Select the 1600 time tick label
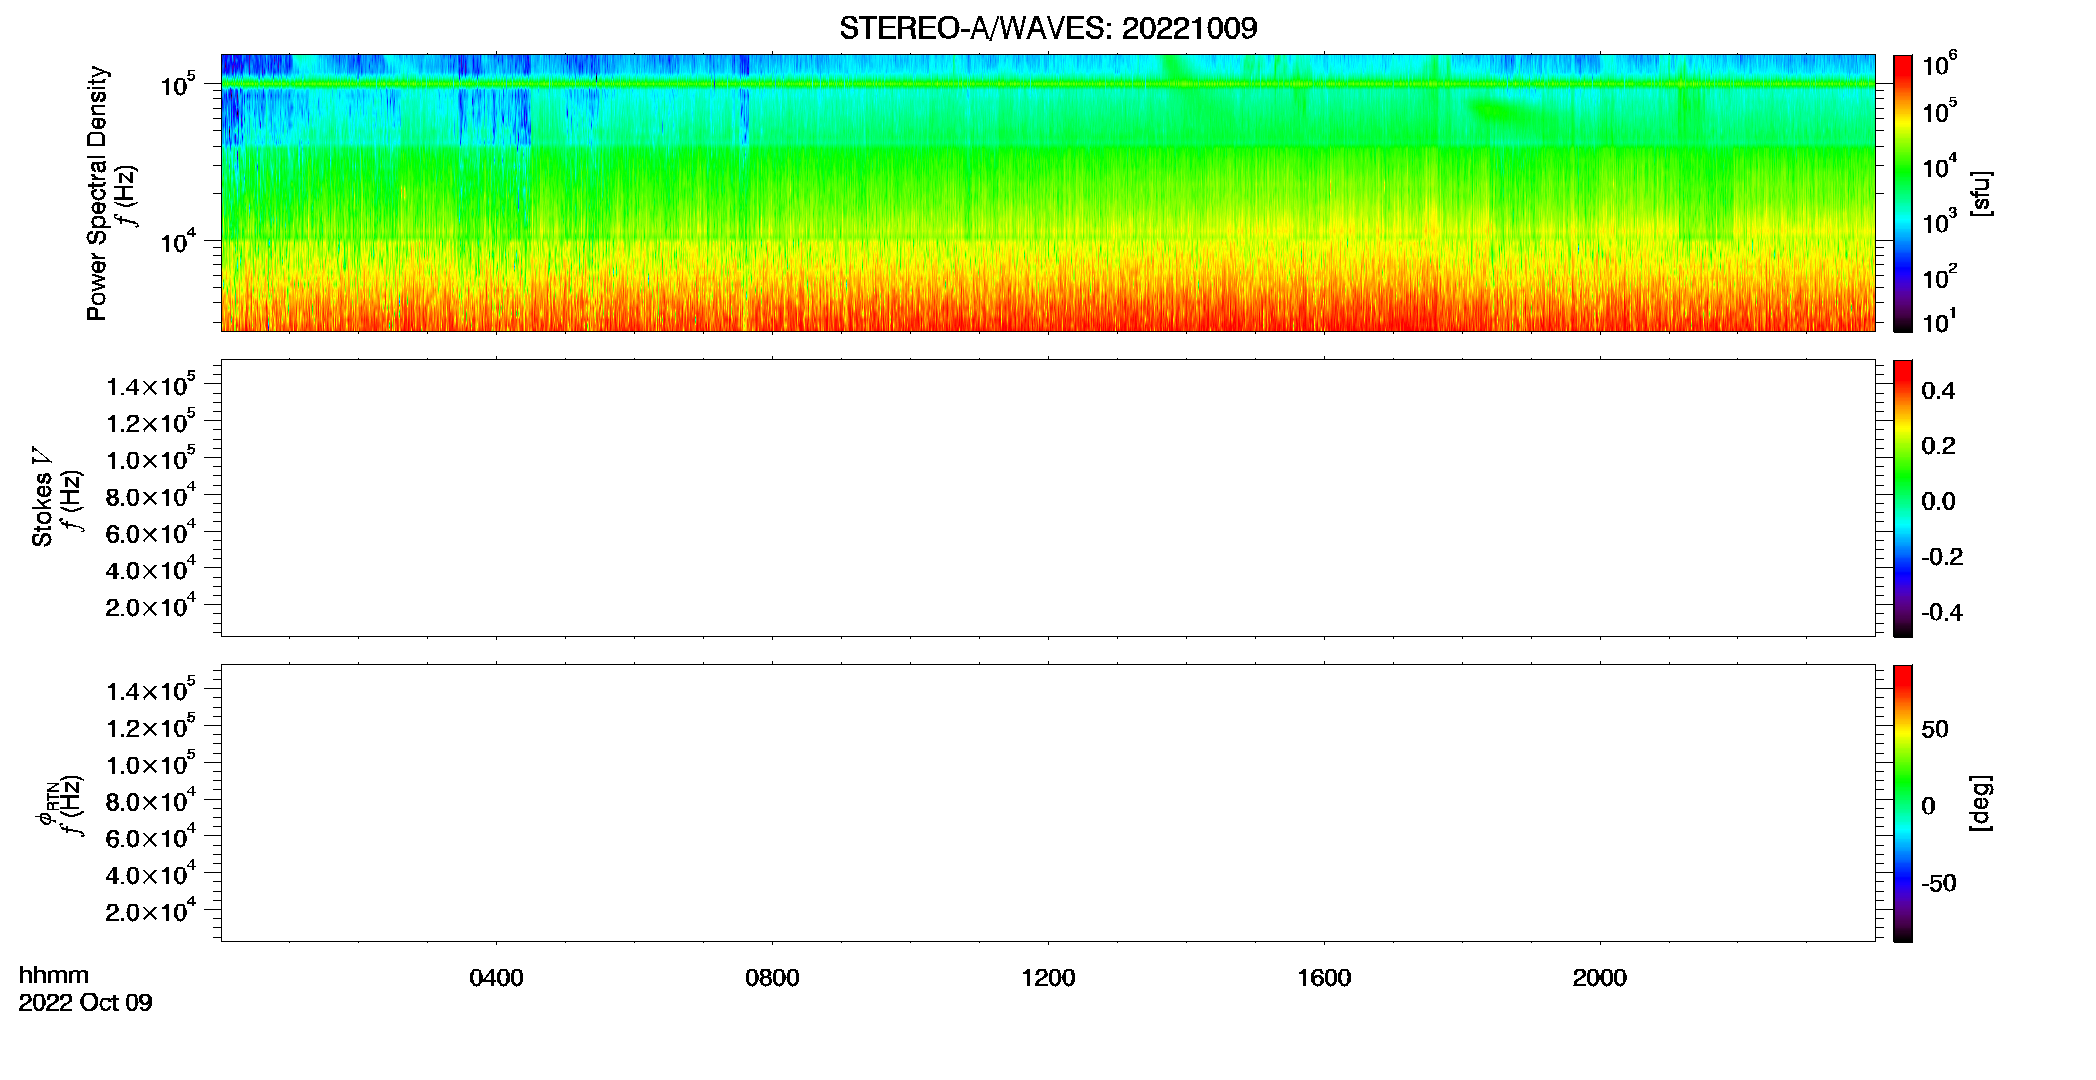This screenshot has width=2096, height=1080. tap(1324, 978)
